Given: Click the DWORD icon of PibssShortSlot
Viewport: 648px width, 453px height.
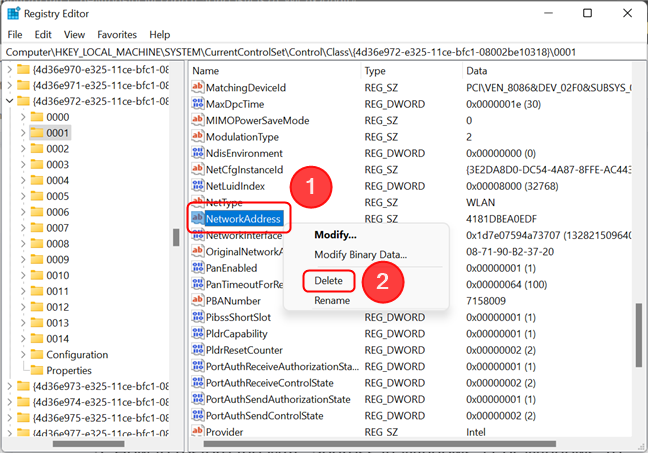Looking at the screenshot, I should point(198,317).
